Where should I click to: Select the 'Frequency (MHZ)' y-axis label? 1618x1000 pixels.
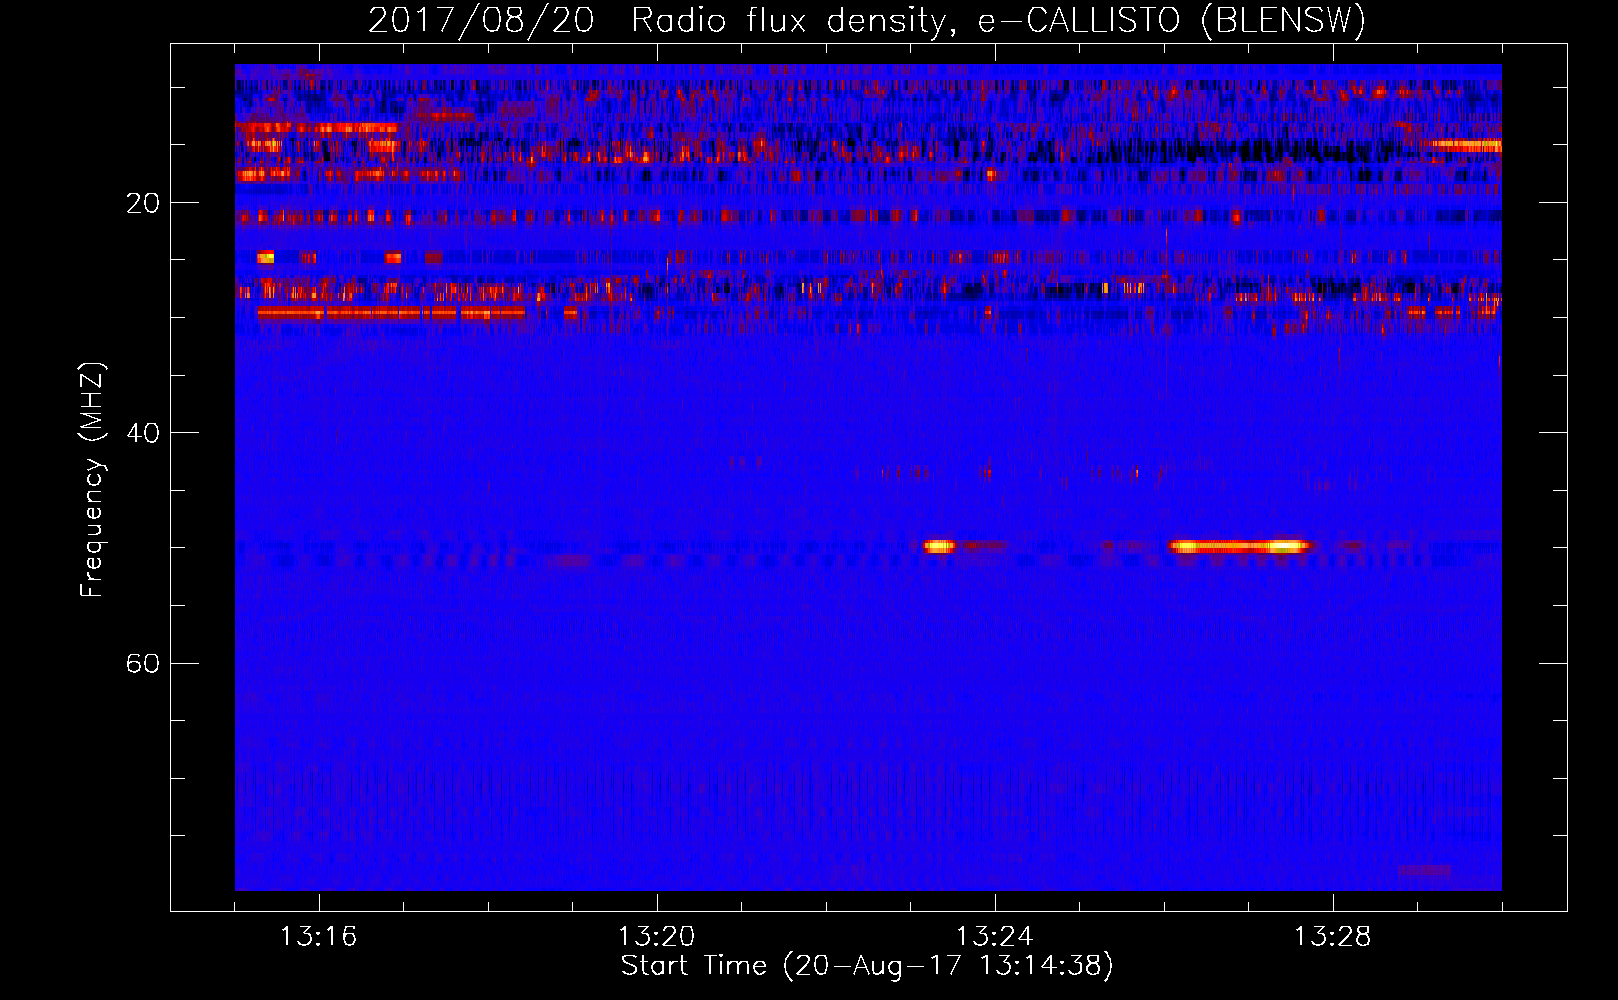[92, 480]
